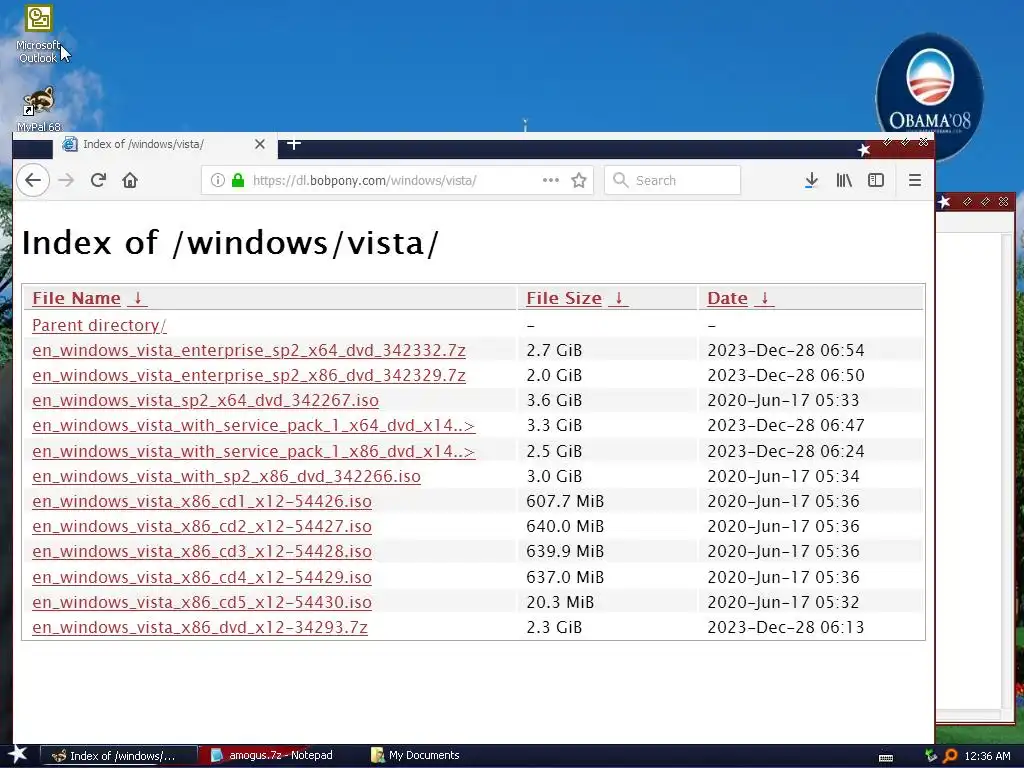Open the service_pack_1_x86_dvd link
The image size is (1024, 768).
tap(253, 451)
